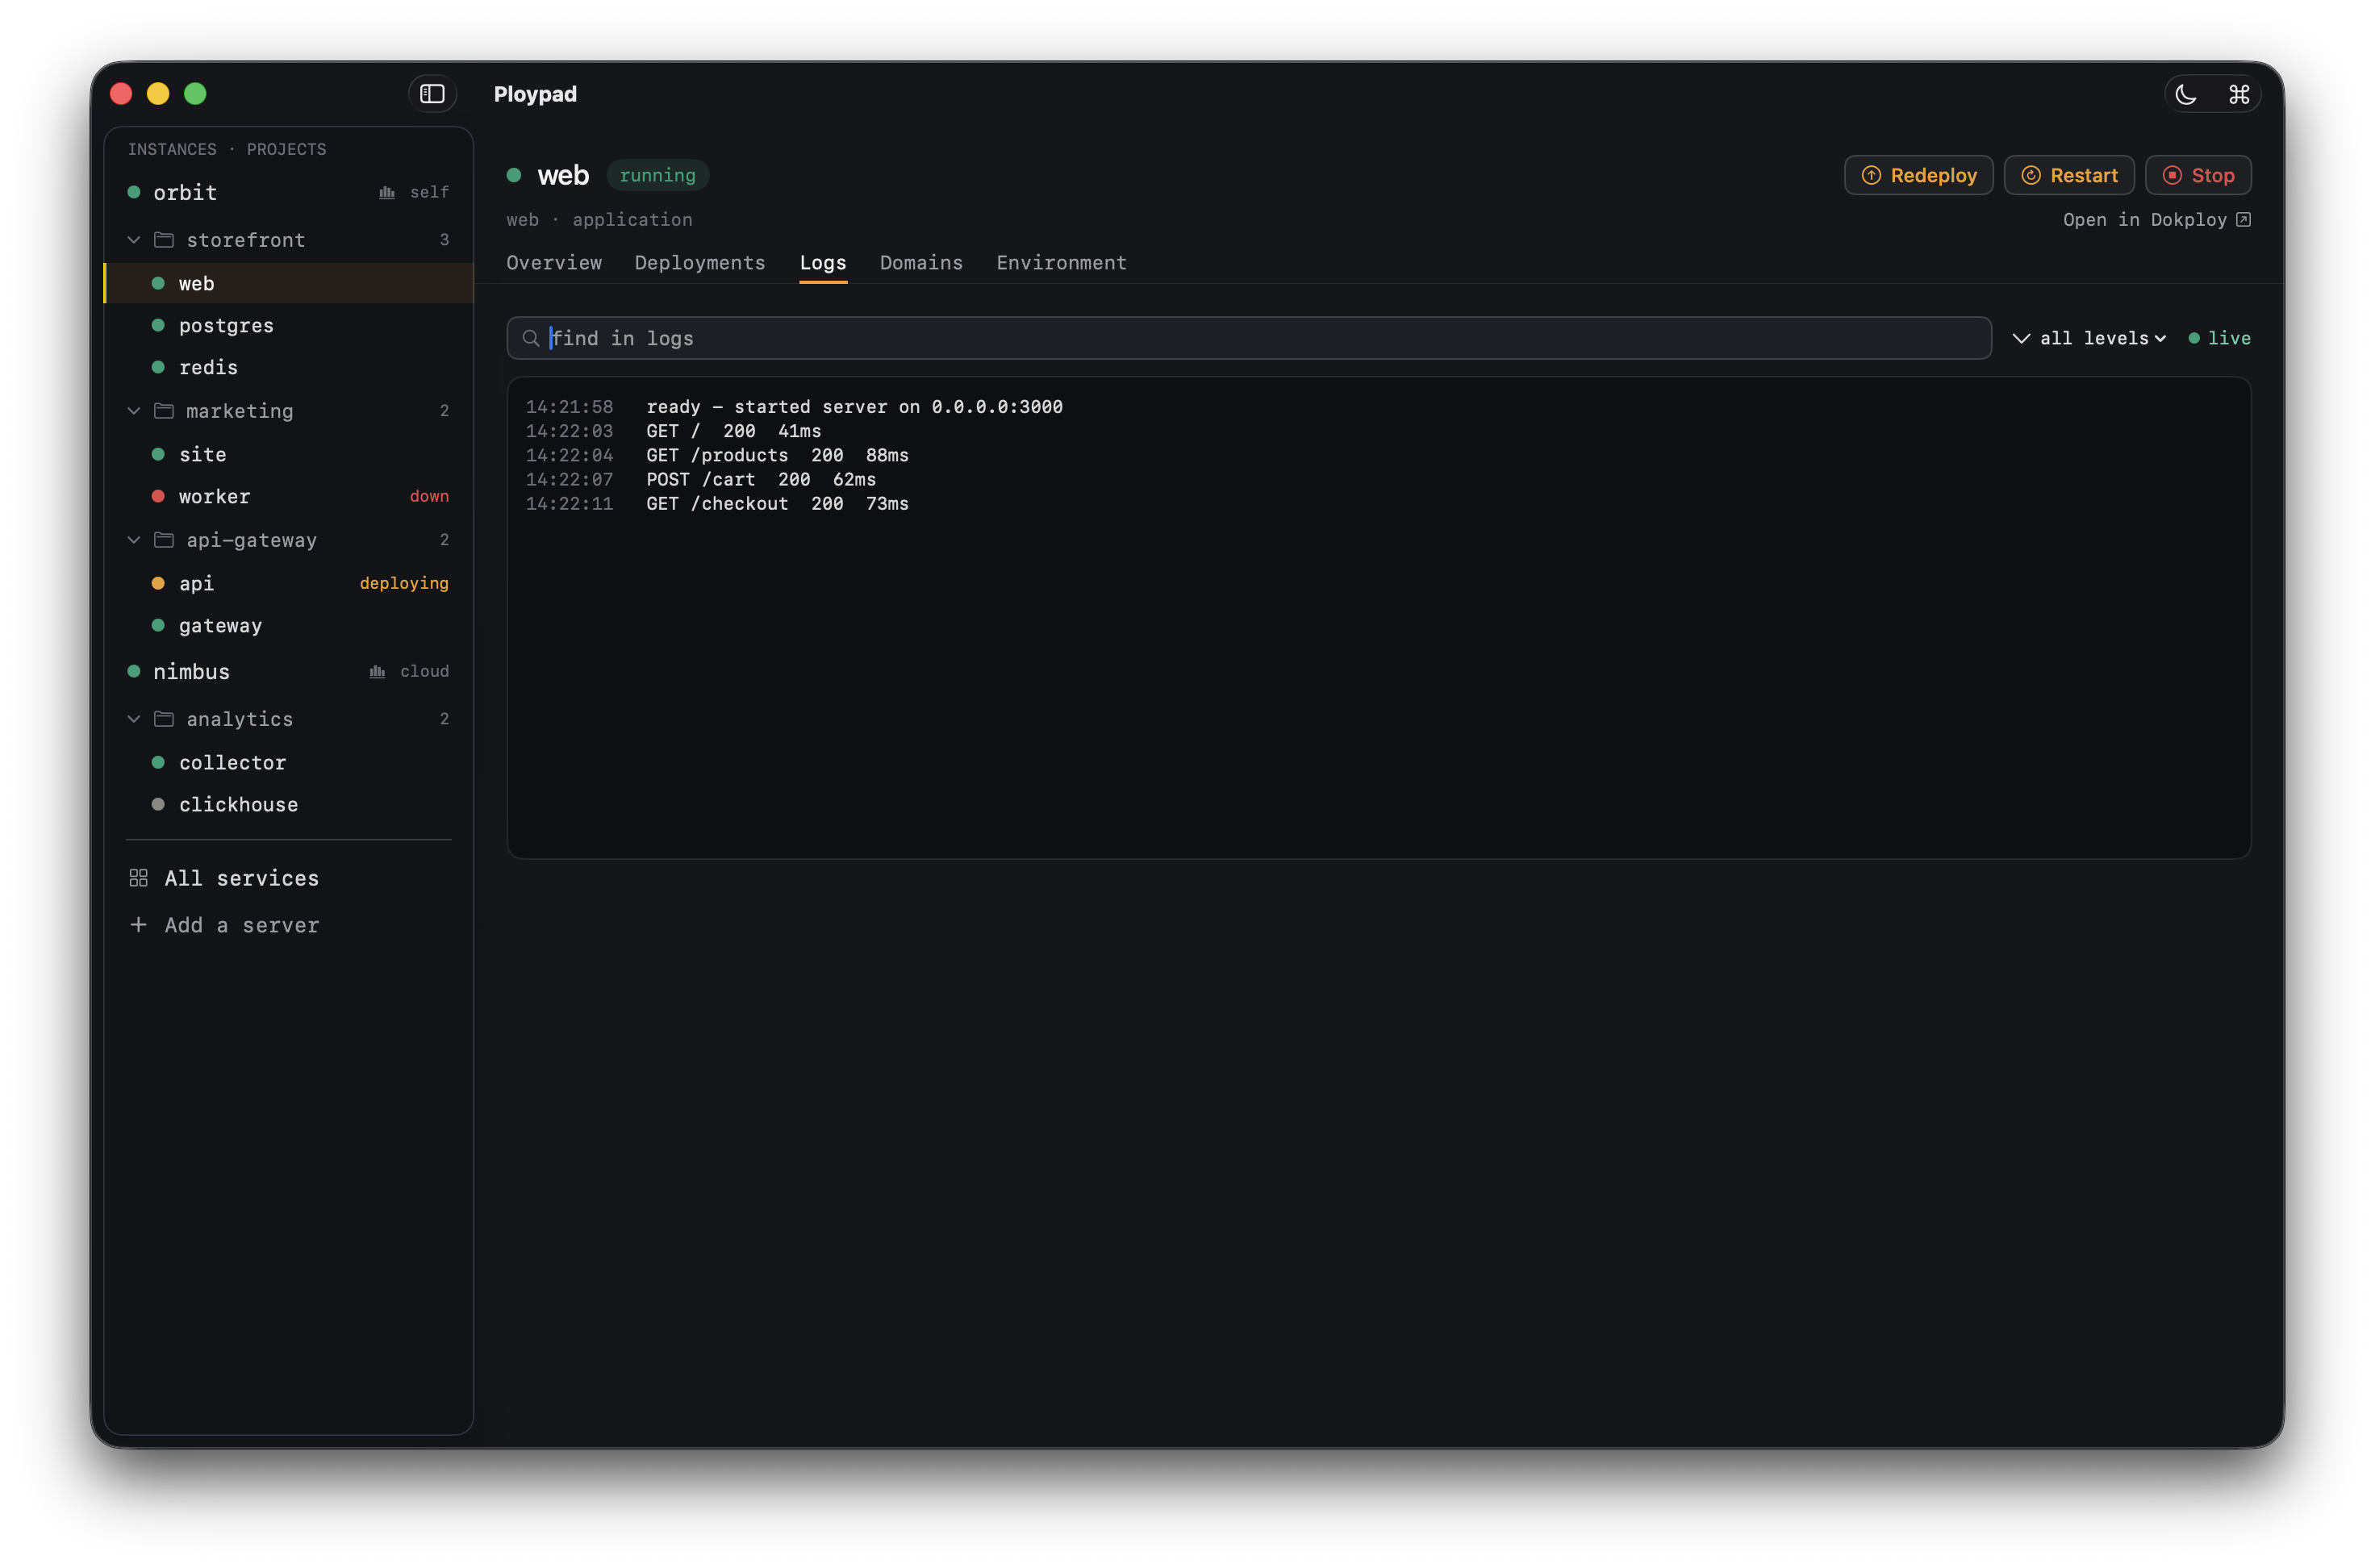Image resolution: width=2375 pixels, height=1568 pixels.
Task: Click the marketing folder icon
Action: [x=164, y=411]
